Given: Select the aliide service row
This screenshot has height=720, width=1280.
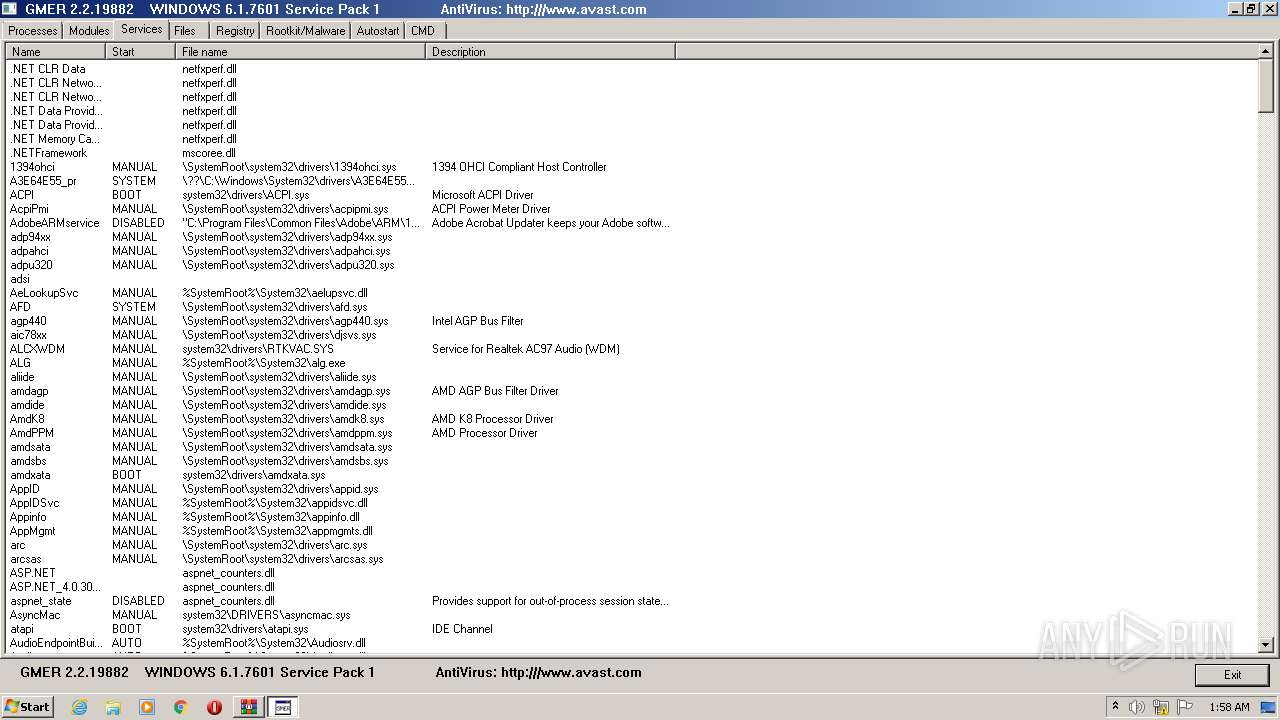Looking at the screenshot, I should (340, 377).
